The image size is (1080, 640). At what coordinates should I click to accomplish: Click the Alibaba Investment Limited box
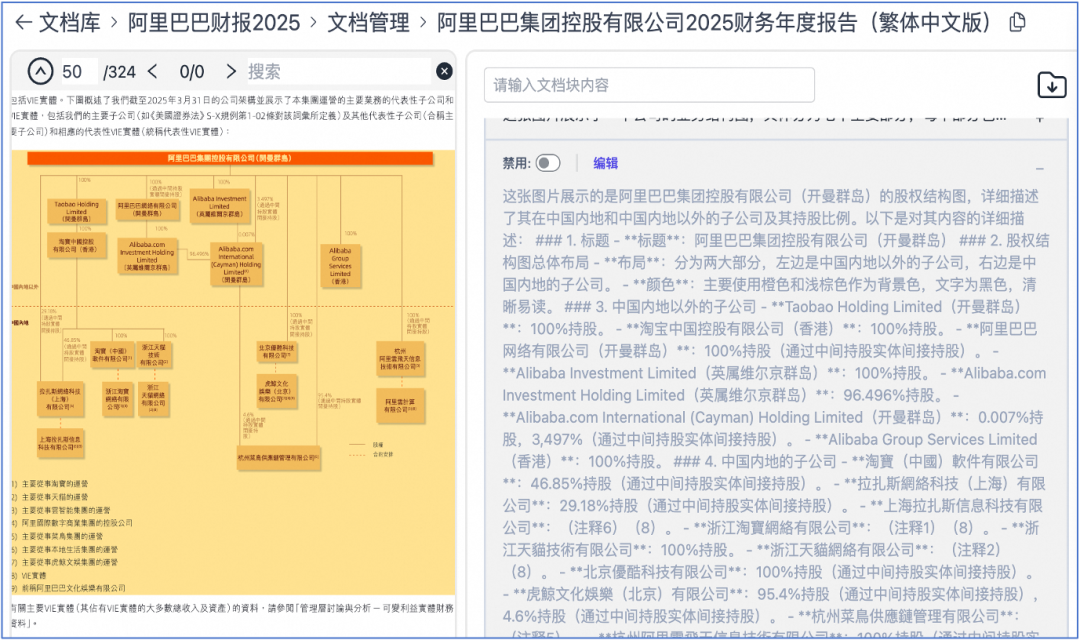click(x=219, y=206)
